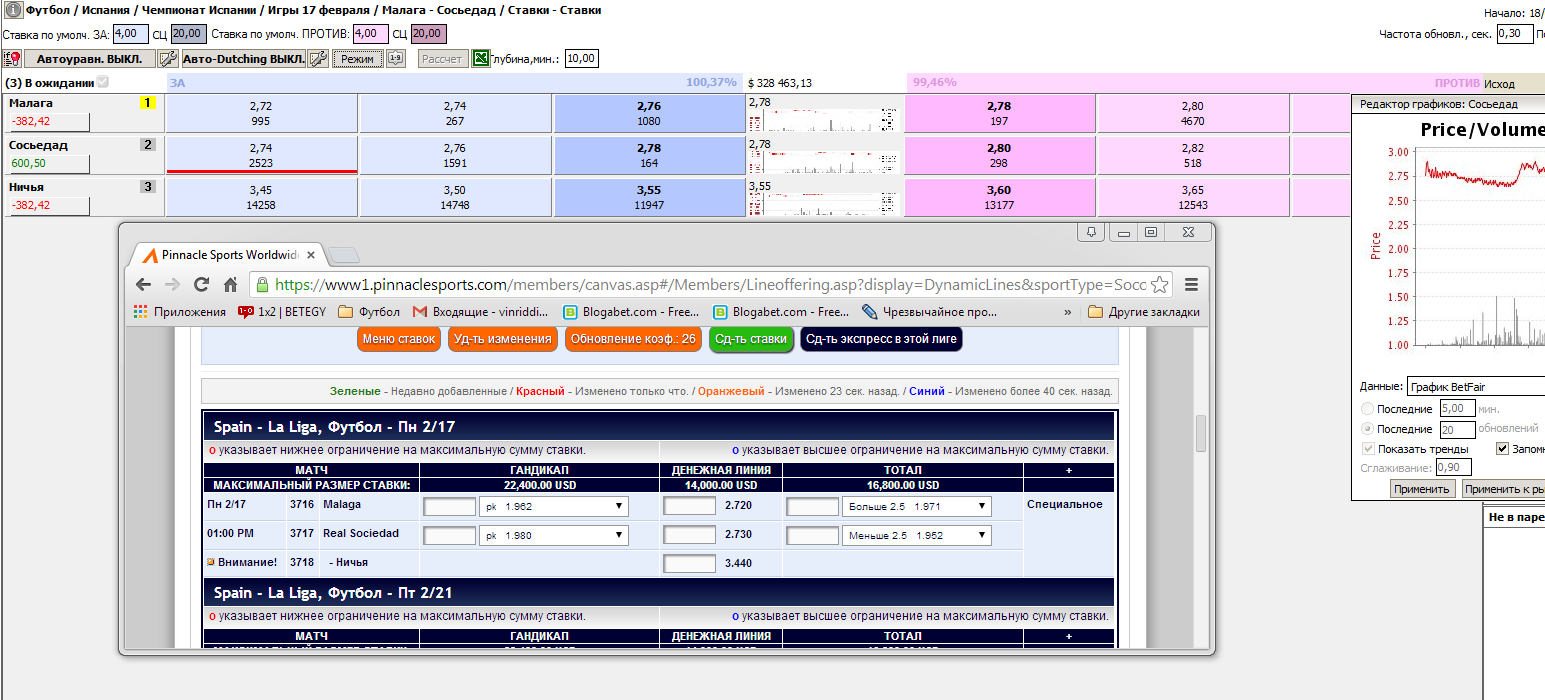This screenshot has width=1545, height=700.
Task: Click the Частота обновл. 0,30 field
Action: coord(1515,33)
